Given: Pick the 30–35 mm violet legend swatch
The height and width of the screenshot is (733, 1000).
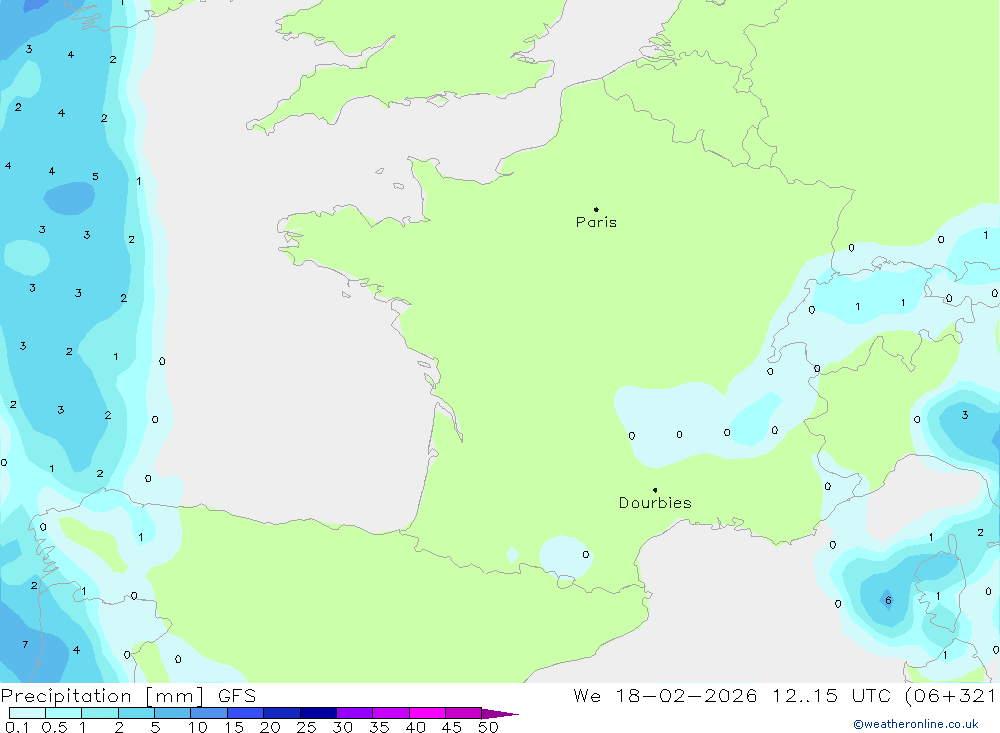Looking at the screenshot, I should pos(355,713).
